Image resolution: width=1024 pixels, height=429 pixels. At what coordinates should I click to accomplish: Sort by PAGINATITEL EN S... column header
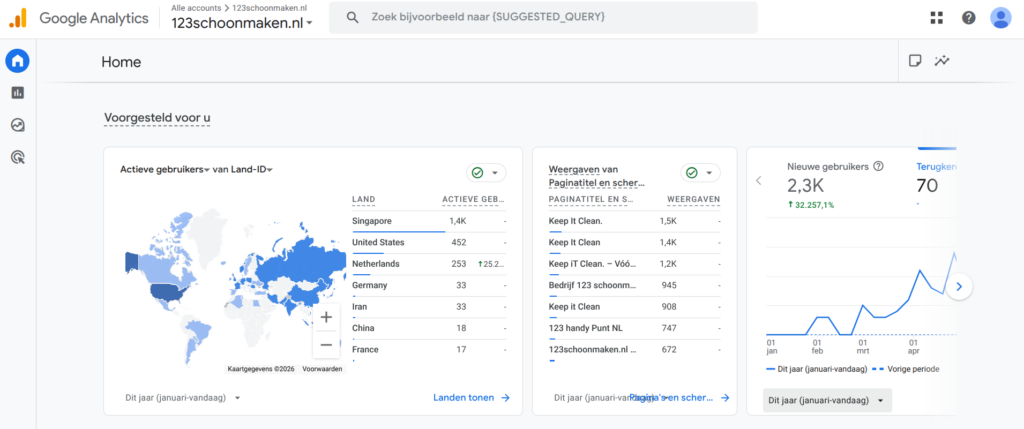pyautogui.click(x=592, y=199)
